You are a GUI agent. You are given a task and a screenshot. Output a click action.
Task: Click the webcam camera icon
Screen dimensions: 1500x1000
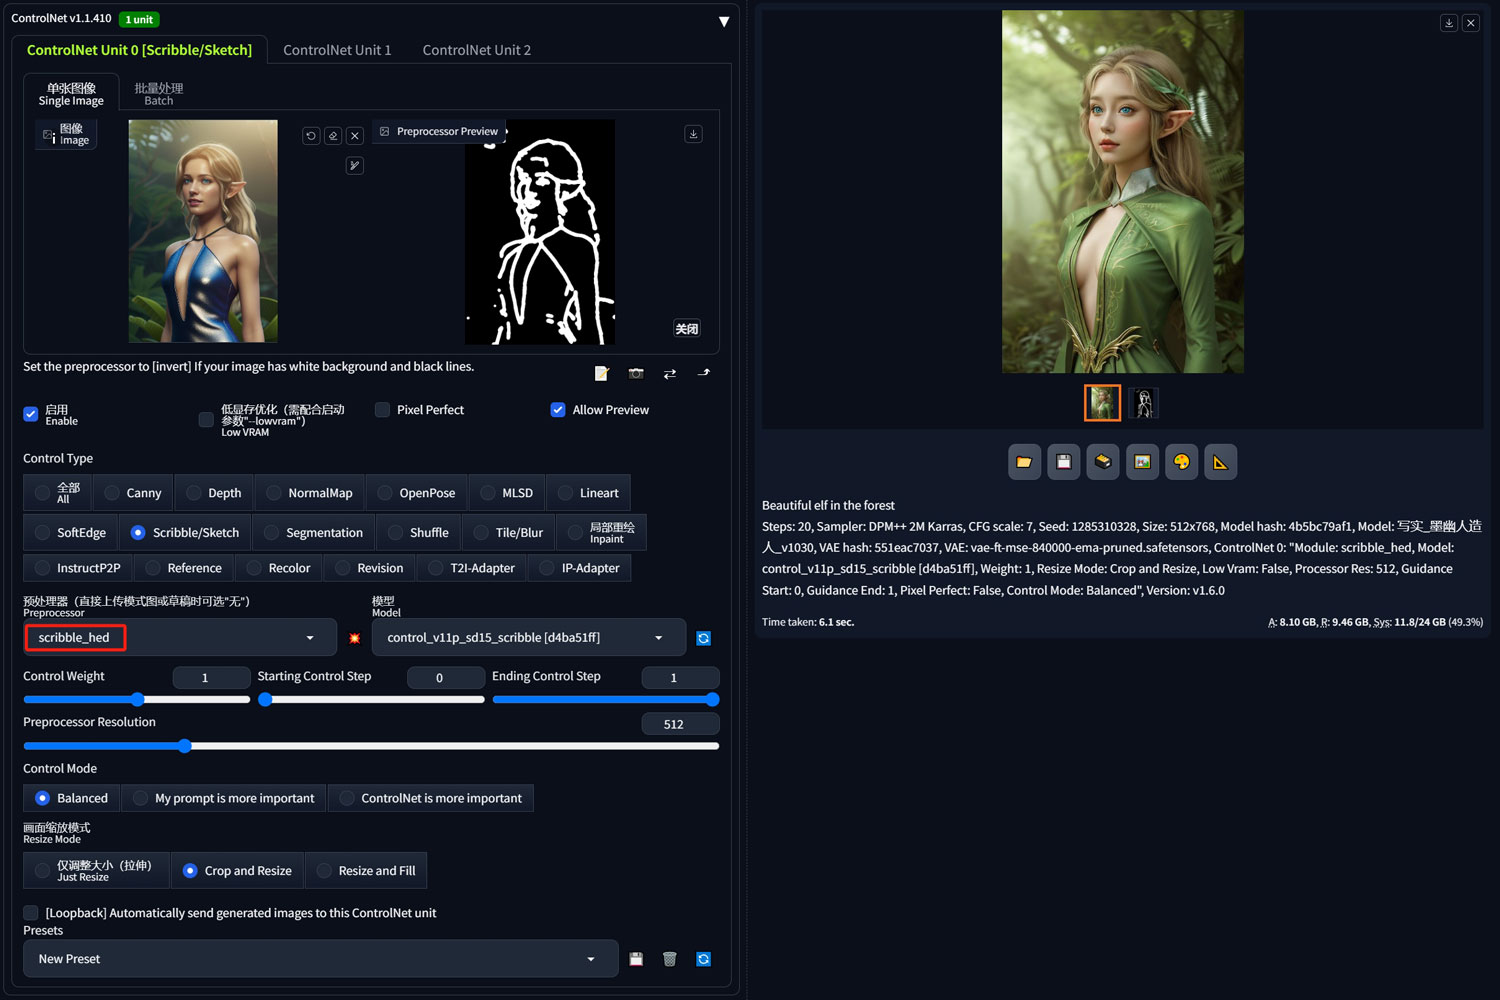click(636, 373)
